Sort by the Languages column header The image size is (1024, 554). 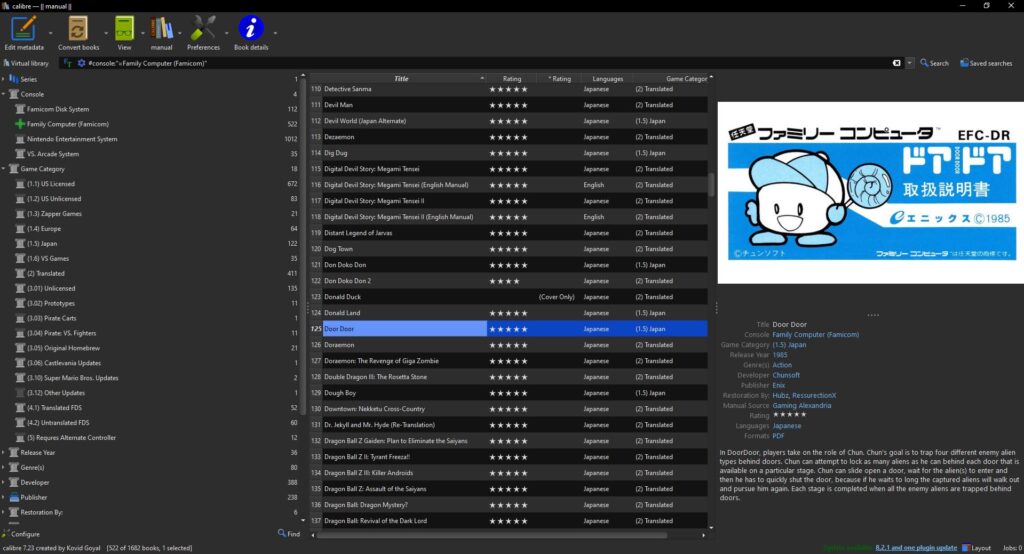(607, 78)
